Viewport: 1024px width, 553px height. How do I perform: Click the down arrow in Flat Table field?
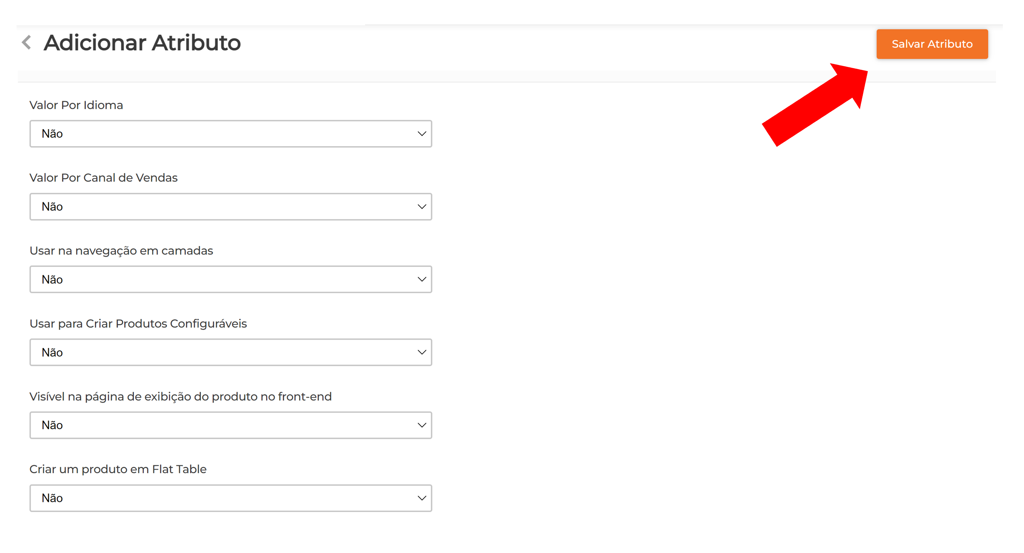(x=421, y=498)
